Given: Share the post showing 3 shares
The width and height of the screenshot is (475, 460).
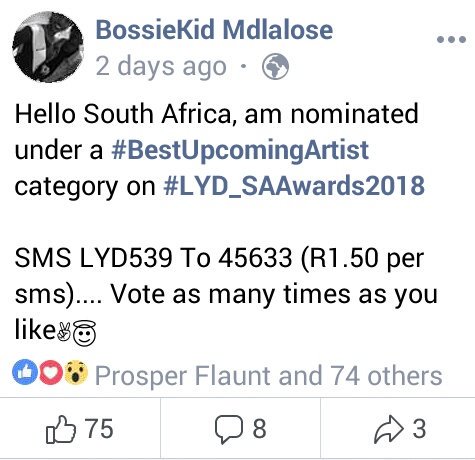Looking at the screenshot, I should click(x=398, y=429).
